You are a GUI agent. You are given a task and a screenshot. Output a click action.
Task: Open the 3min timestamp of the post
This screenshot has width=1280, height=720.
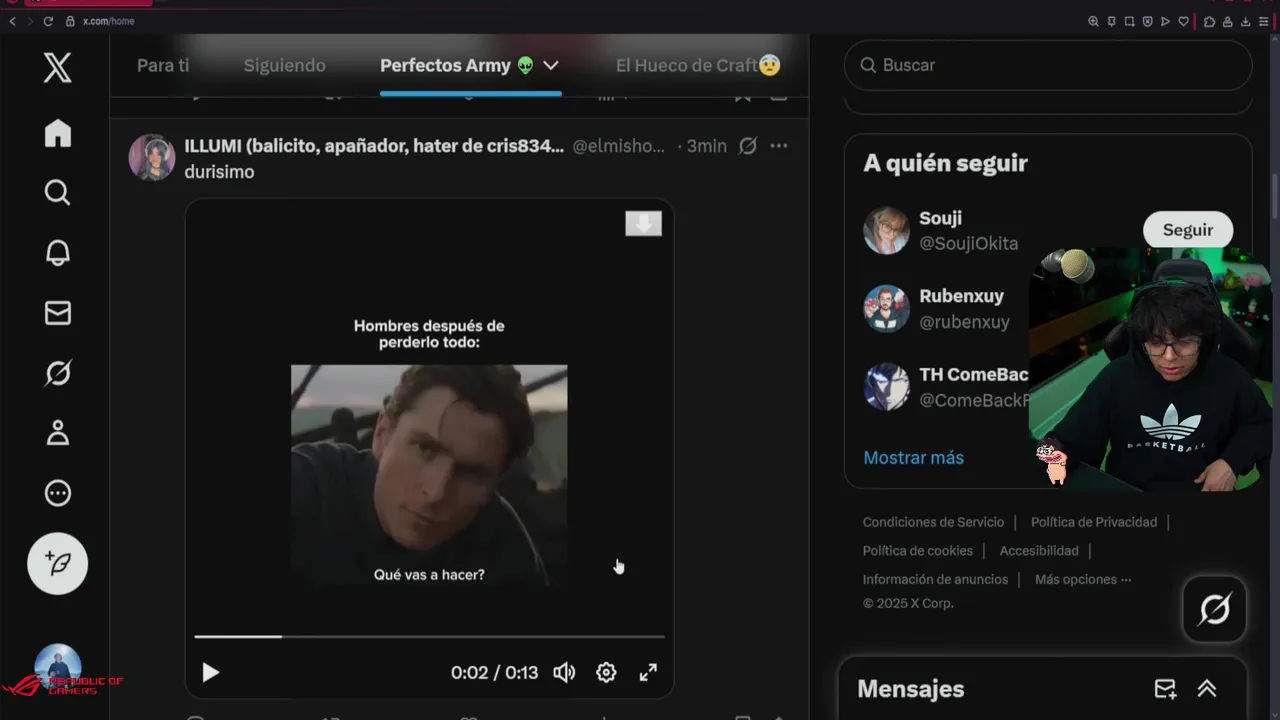point(706,146)
